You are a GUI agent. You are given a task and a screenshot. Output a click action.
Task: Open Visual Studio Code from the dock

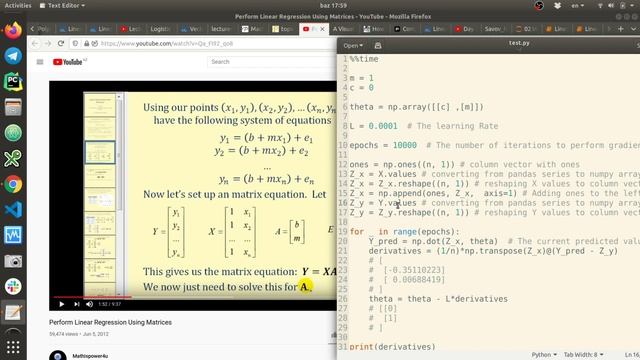[13, 210]
